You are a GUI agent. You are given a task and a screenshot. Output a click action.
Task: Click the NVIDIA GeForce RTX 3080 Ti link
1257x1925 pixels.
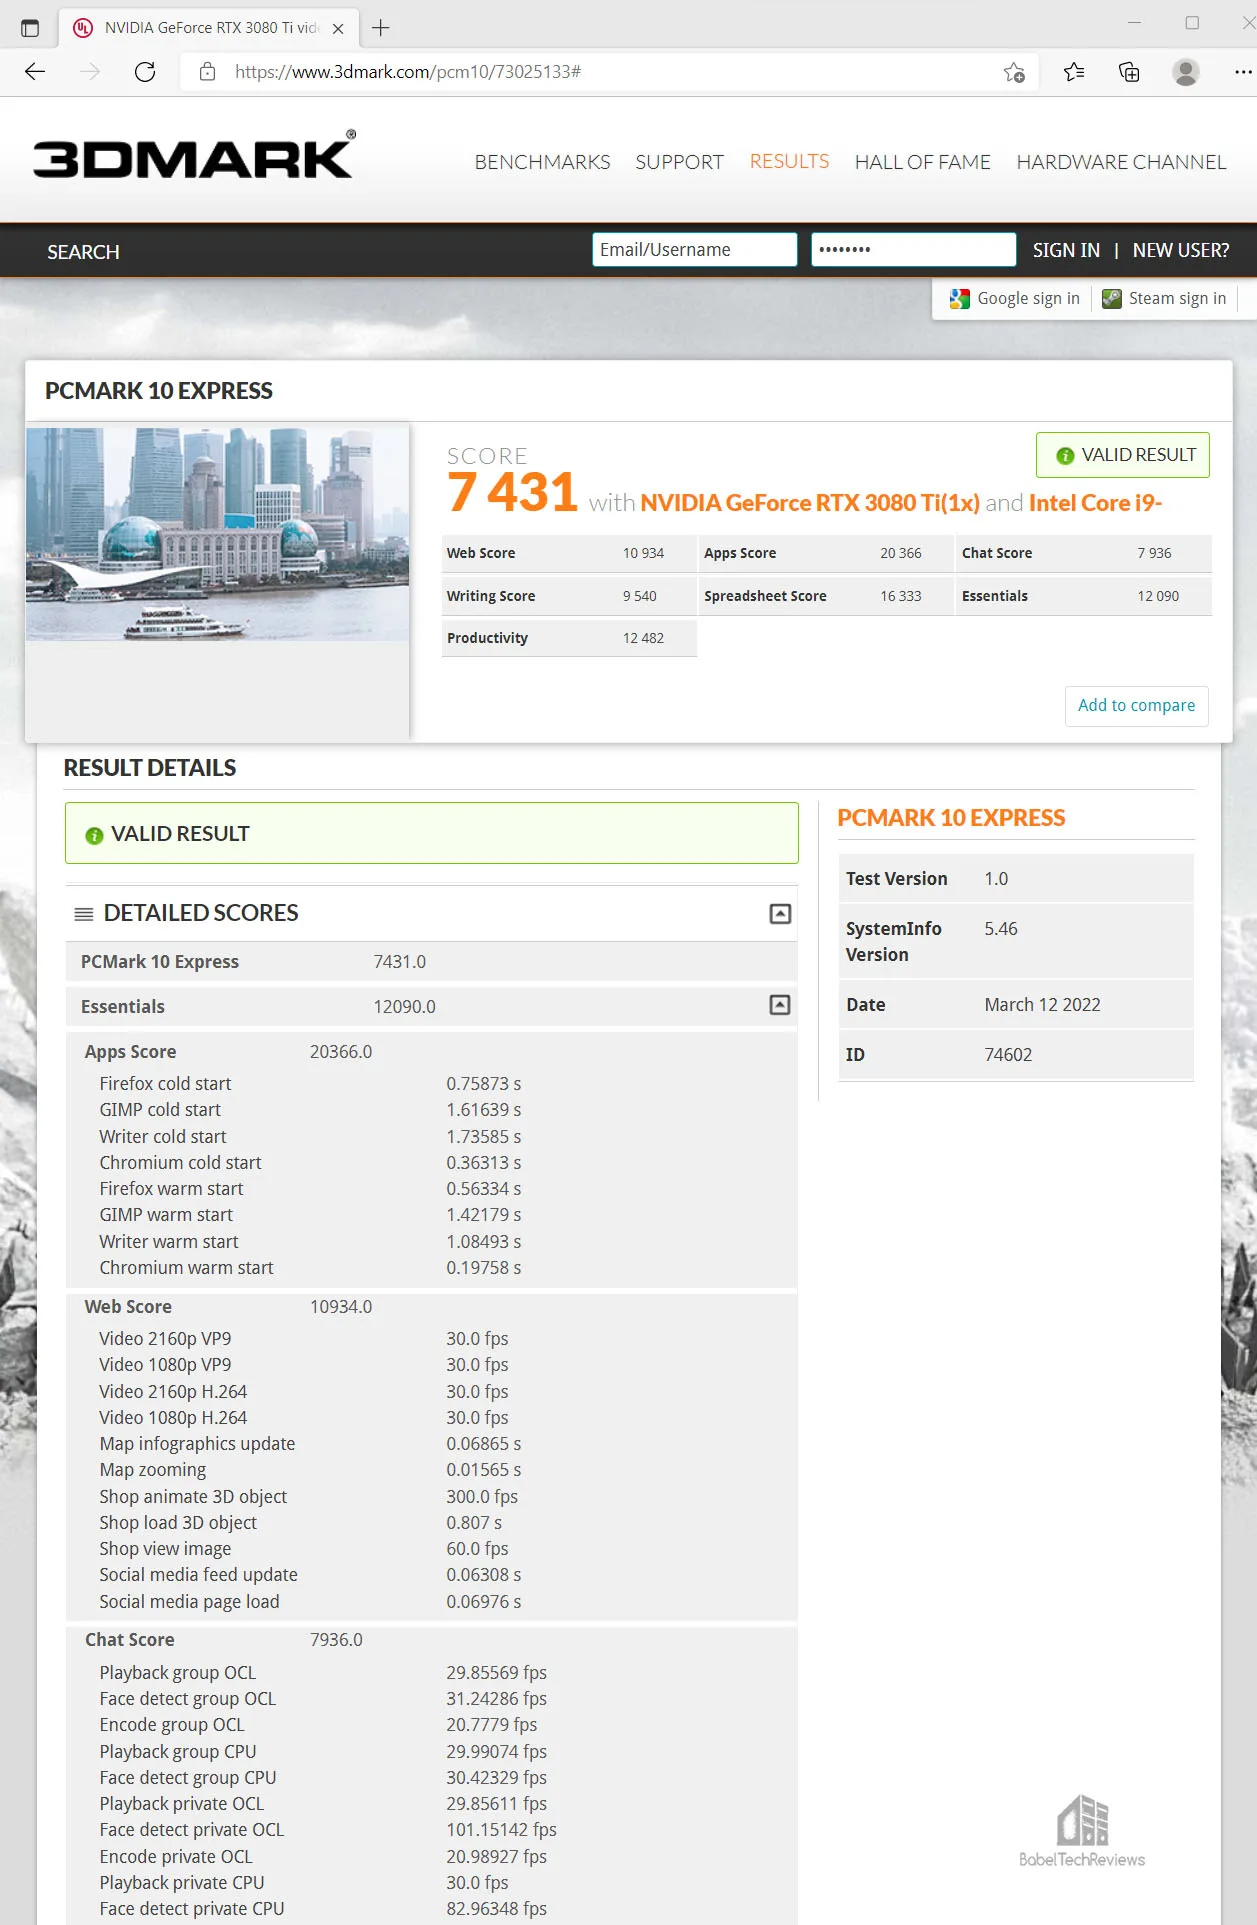809,502
